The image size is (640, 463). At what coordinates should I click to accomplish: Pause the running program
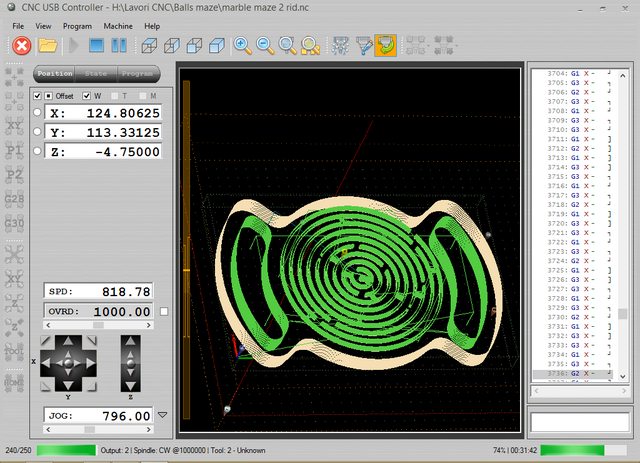(x=119, y=45)
